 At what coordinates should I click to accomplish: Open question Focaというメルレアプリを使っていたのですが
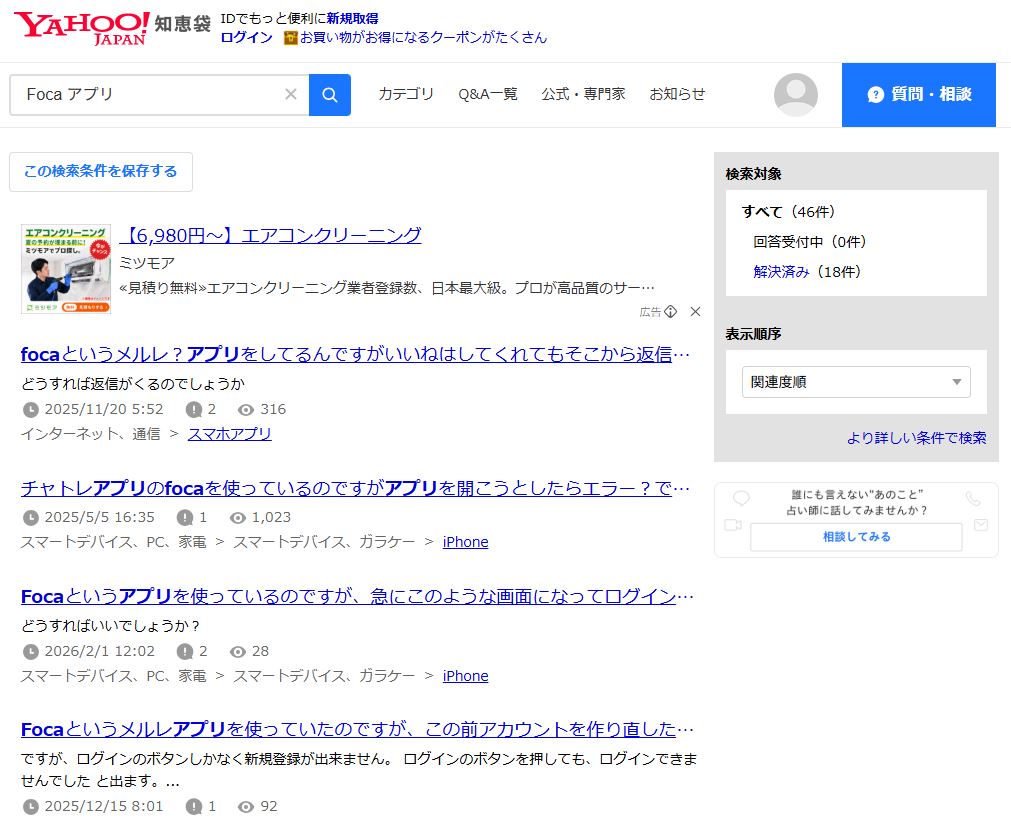(x=357, y=729)
